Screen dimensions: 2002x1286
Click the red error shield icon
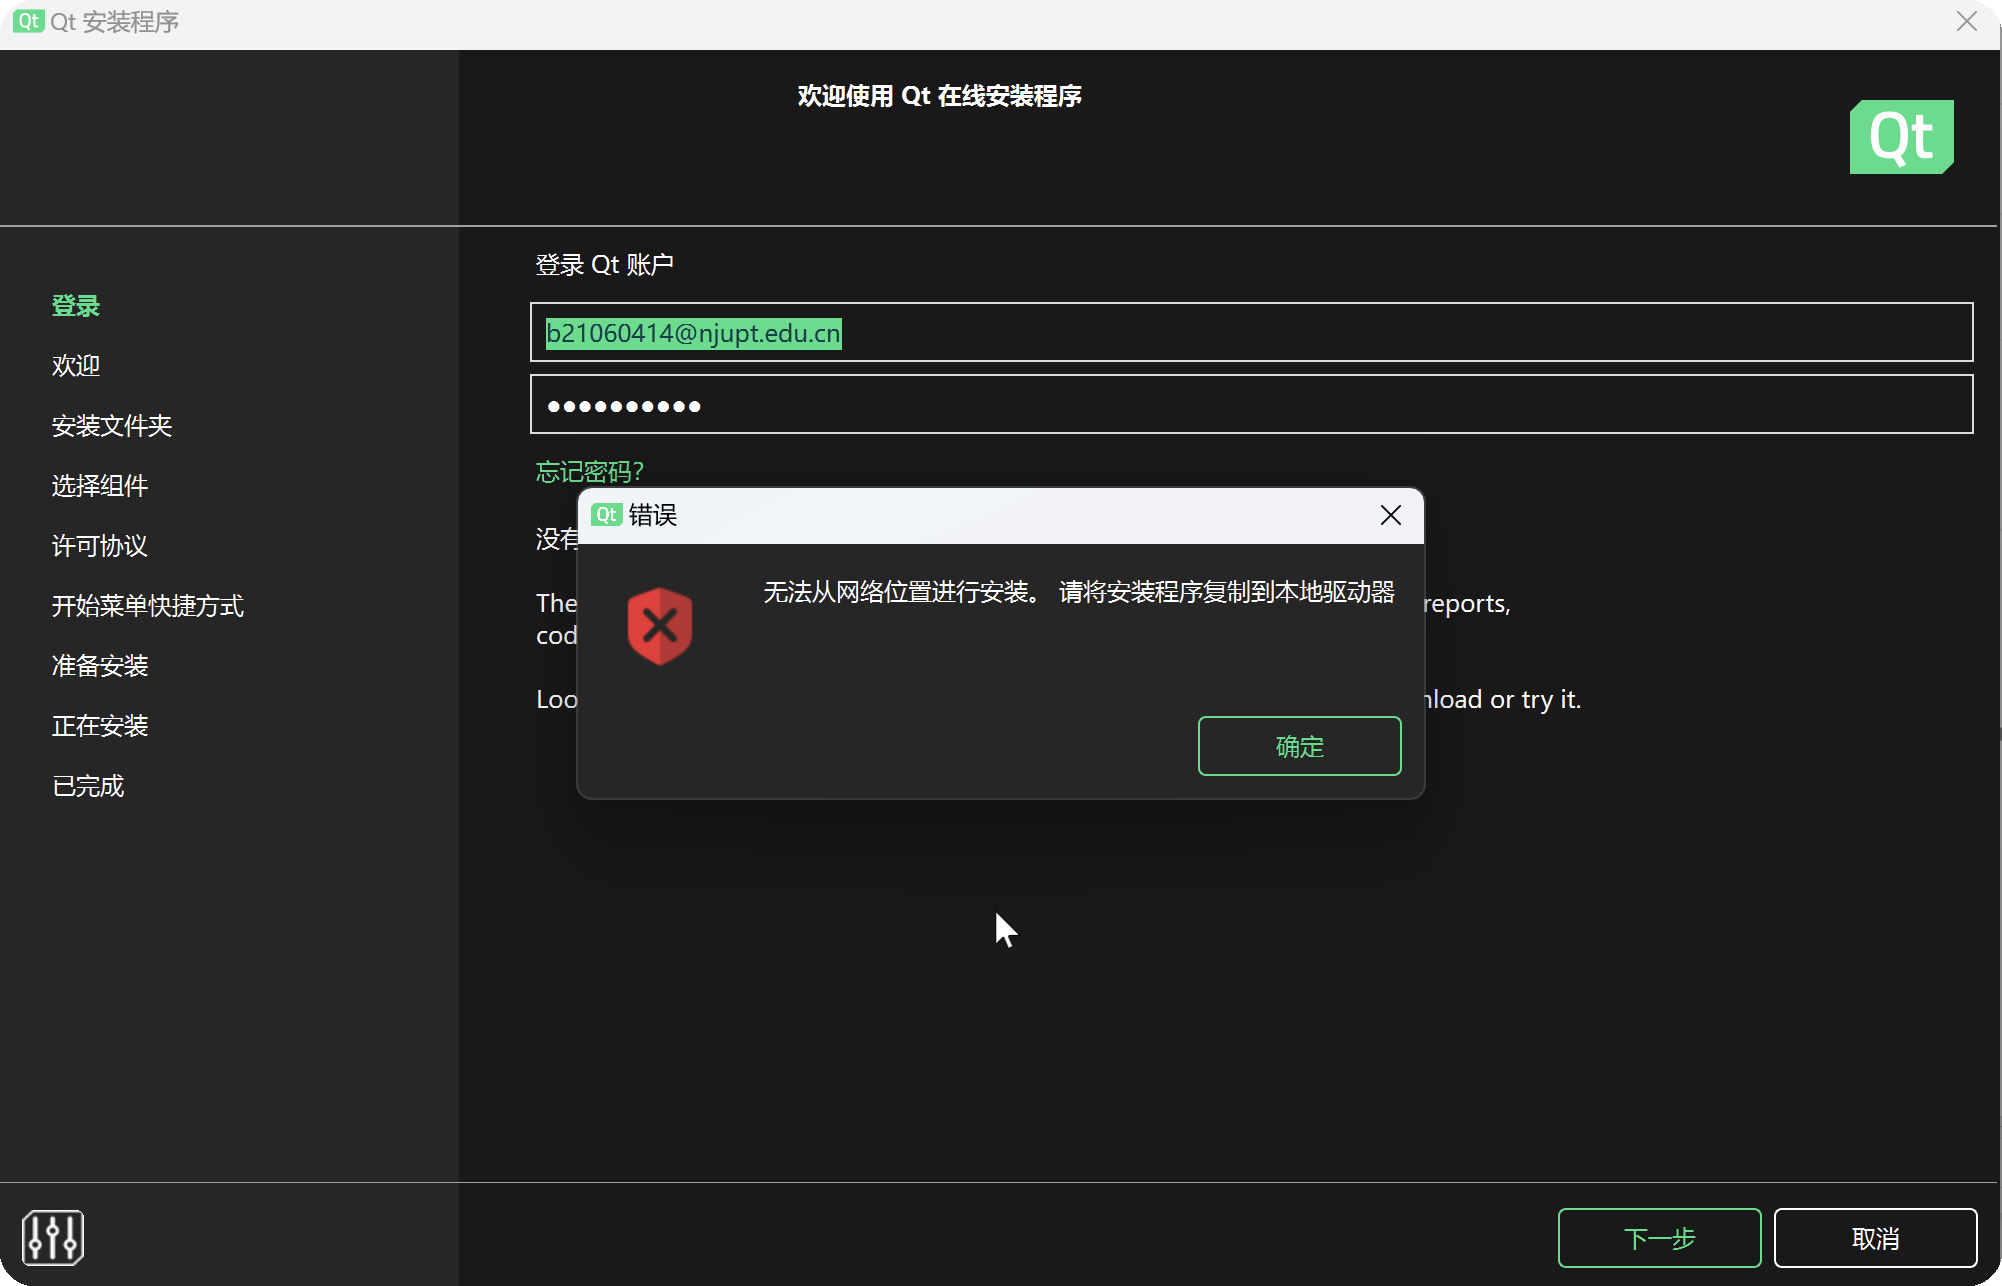[659, 626]
